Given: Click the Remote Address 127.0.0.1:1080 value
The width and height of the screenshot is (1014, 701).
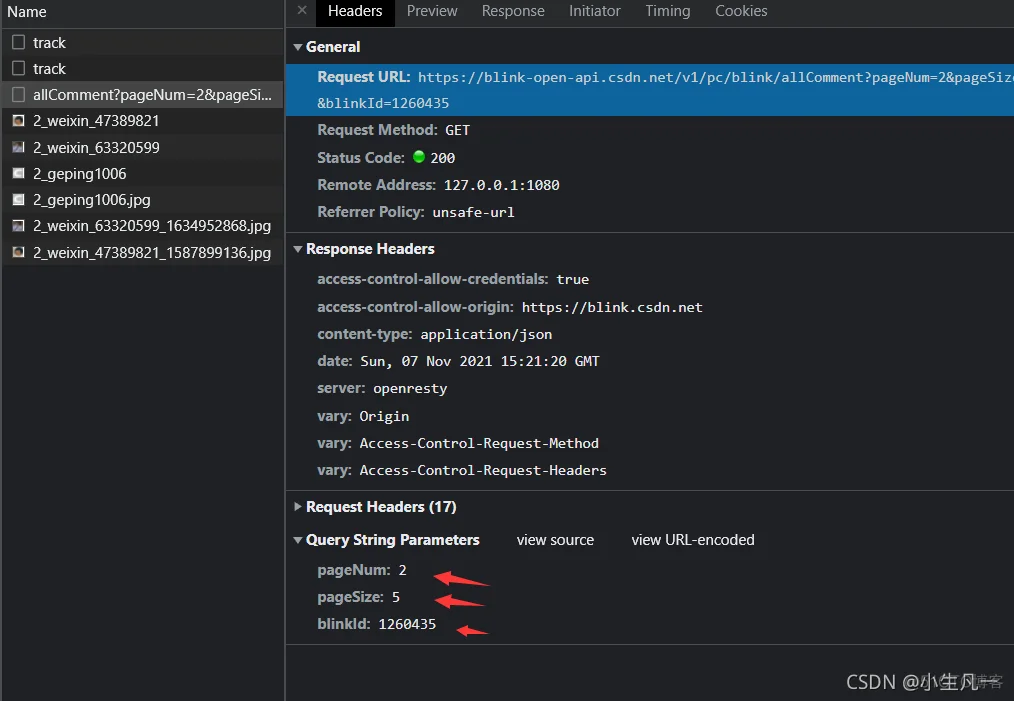Looking at the screenshot, I should click(x=501, y=186).
